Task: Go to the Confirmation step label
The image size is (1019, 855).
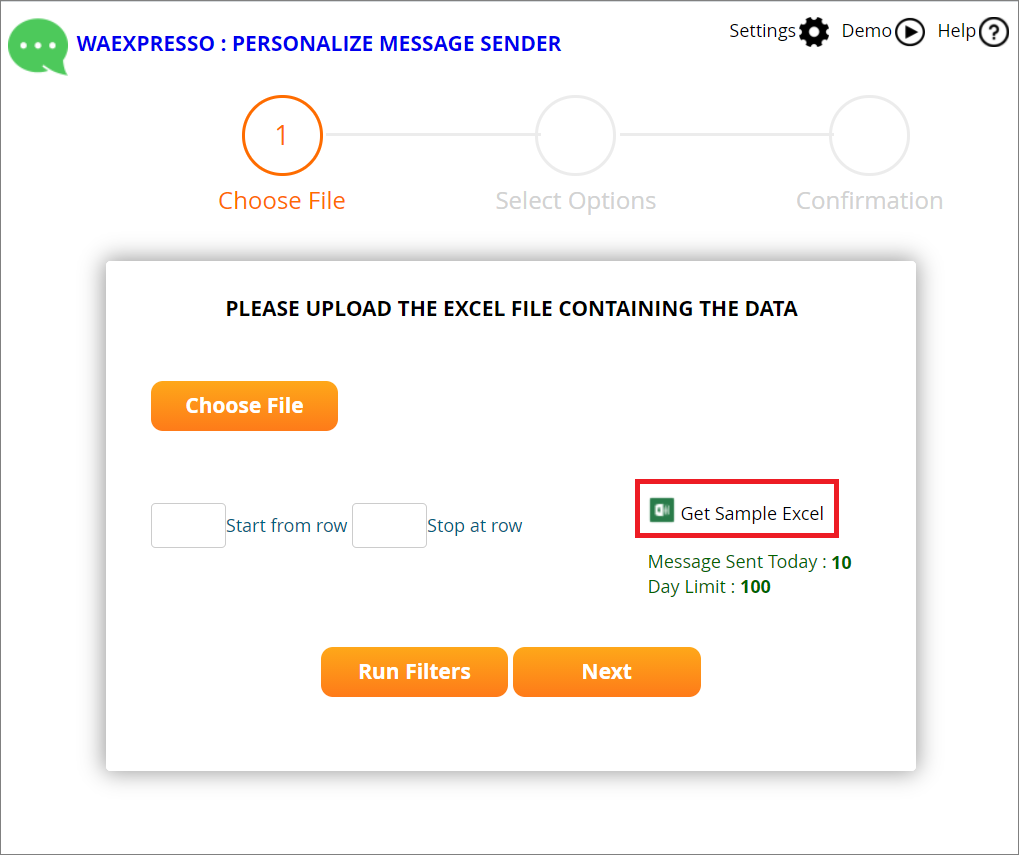Action: point(869,201)
